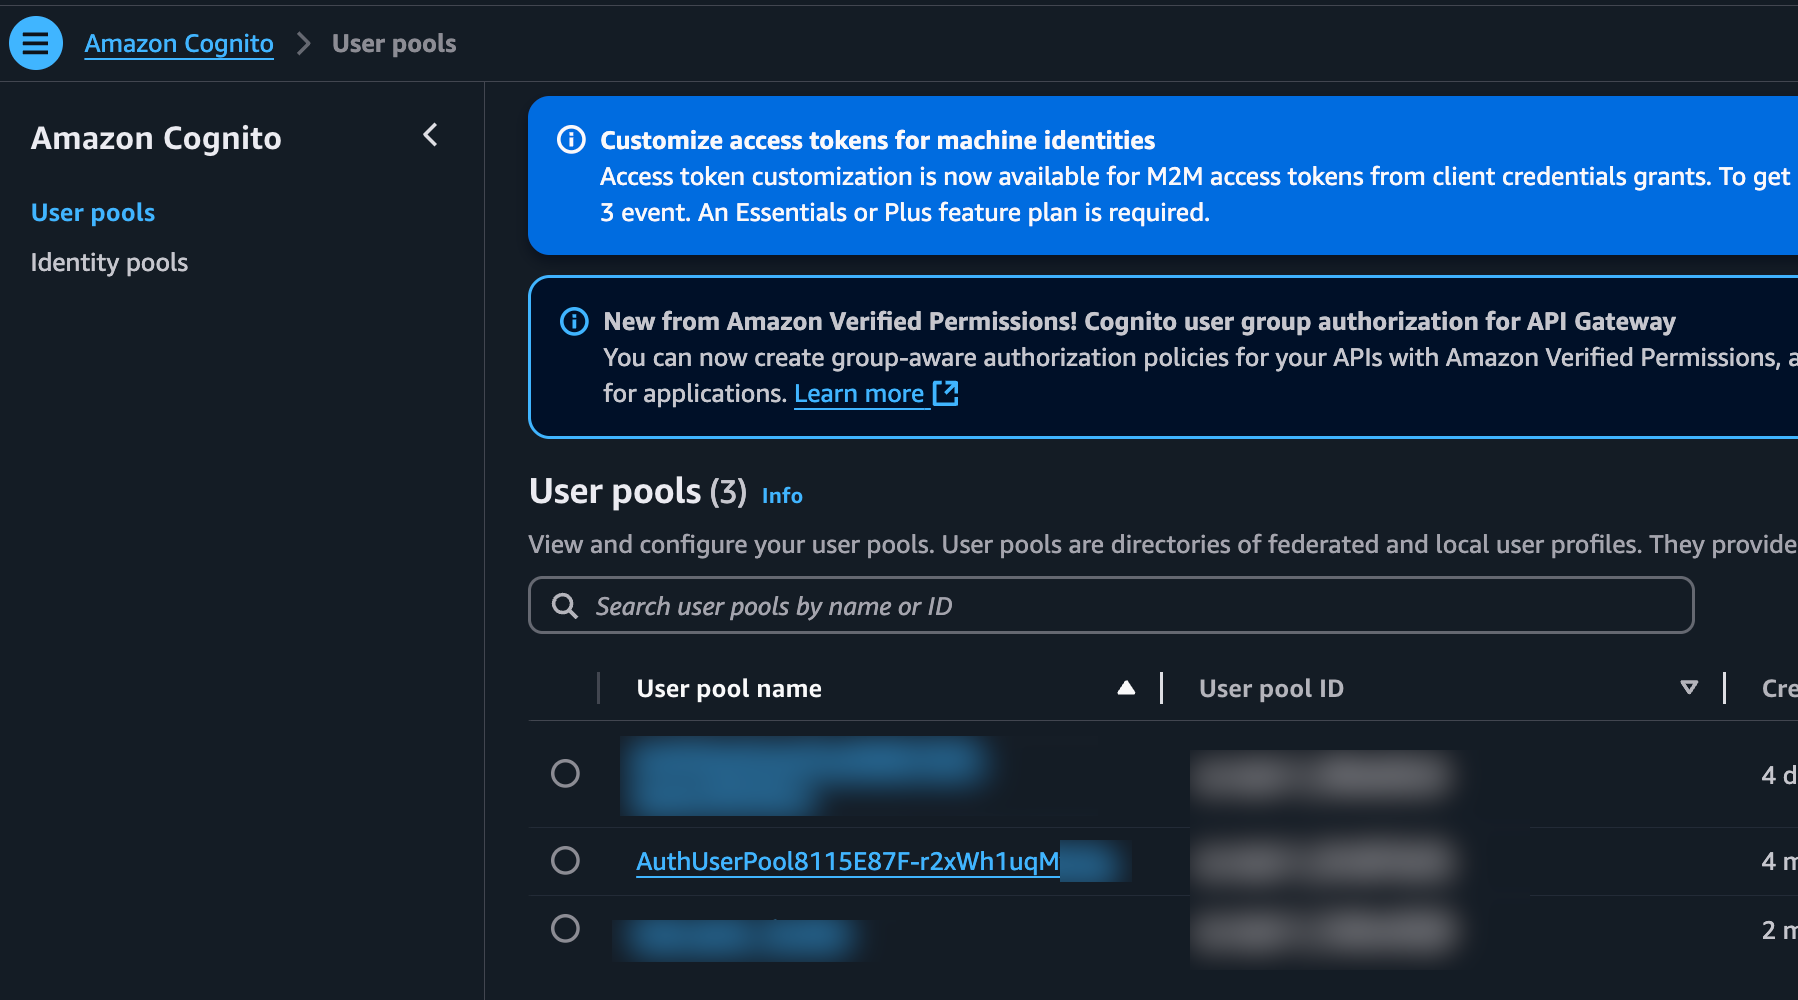The image size is (1798, 1000).
Task: Click the User pool ID column header
Action: tap(1271, 689)
